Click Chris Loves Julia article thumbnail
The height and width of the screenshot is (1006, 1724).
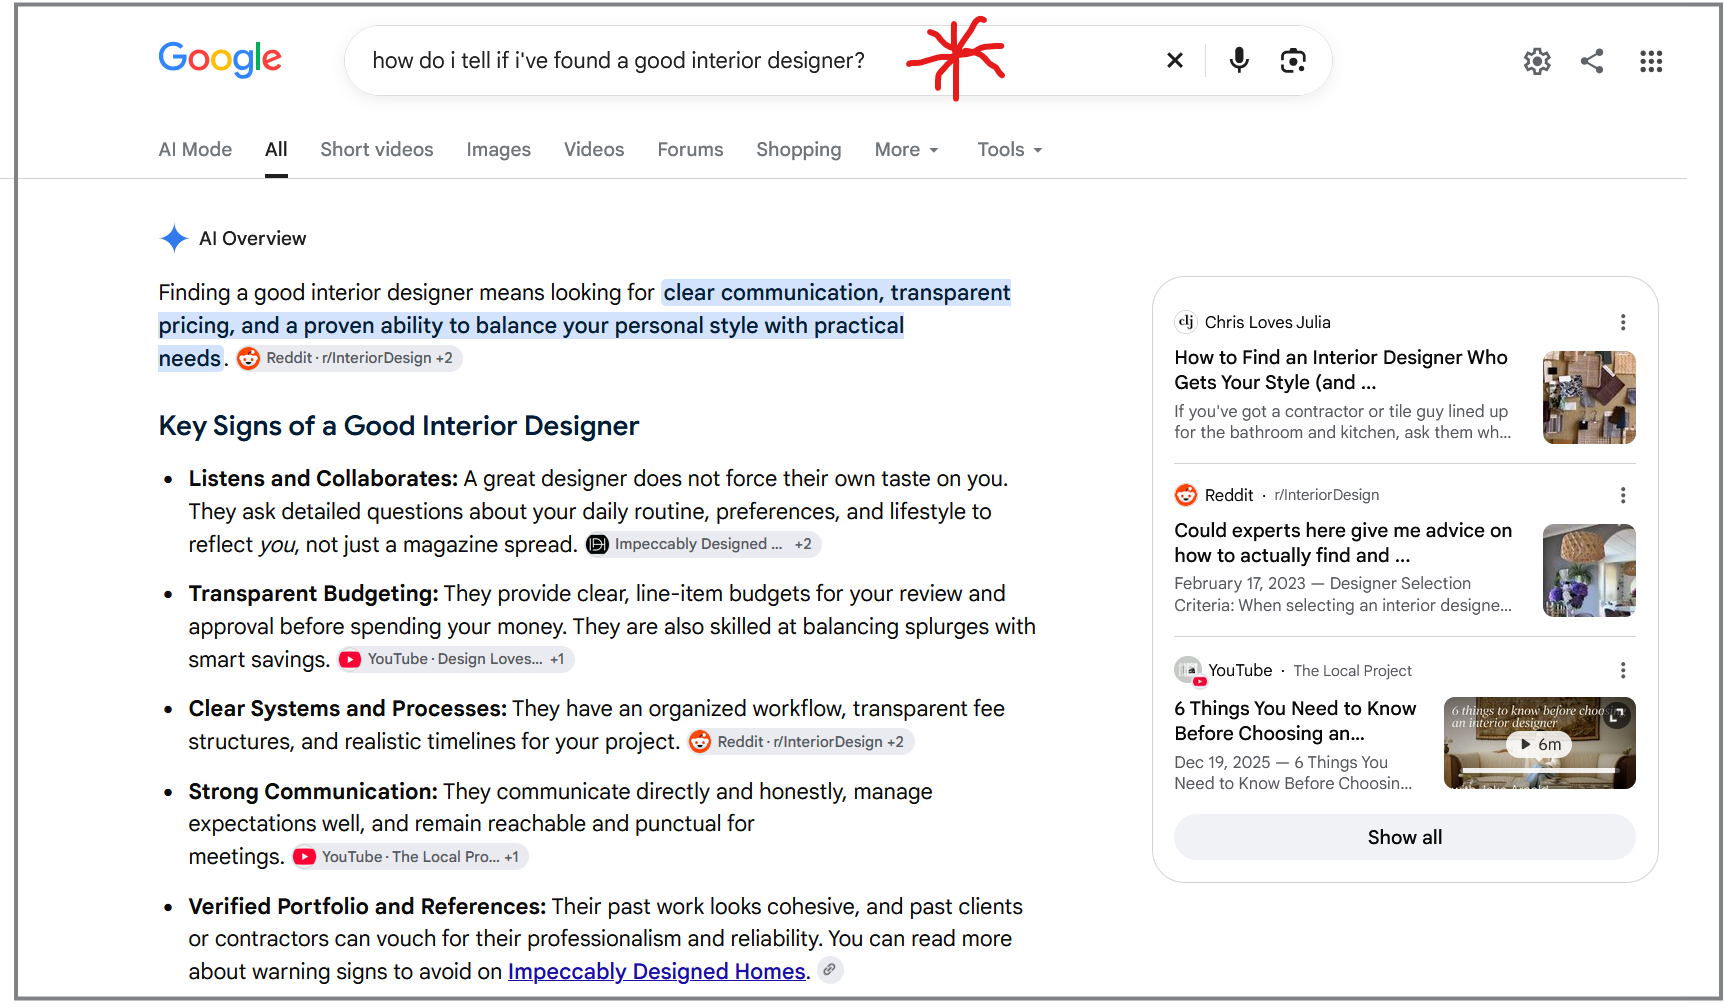(1589, 397)
